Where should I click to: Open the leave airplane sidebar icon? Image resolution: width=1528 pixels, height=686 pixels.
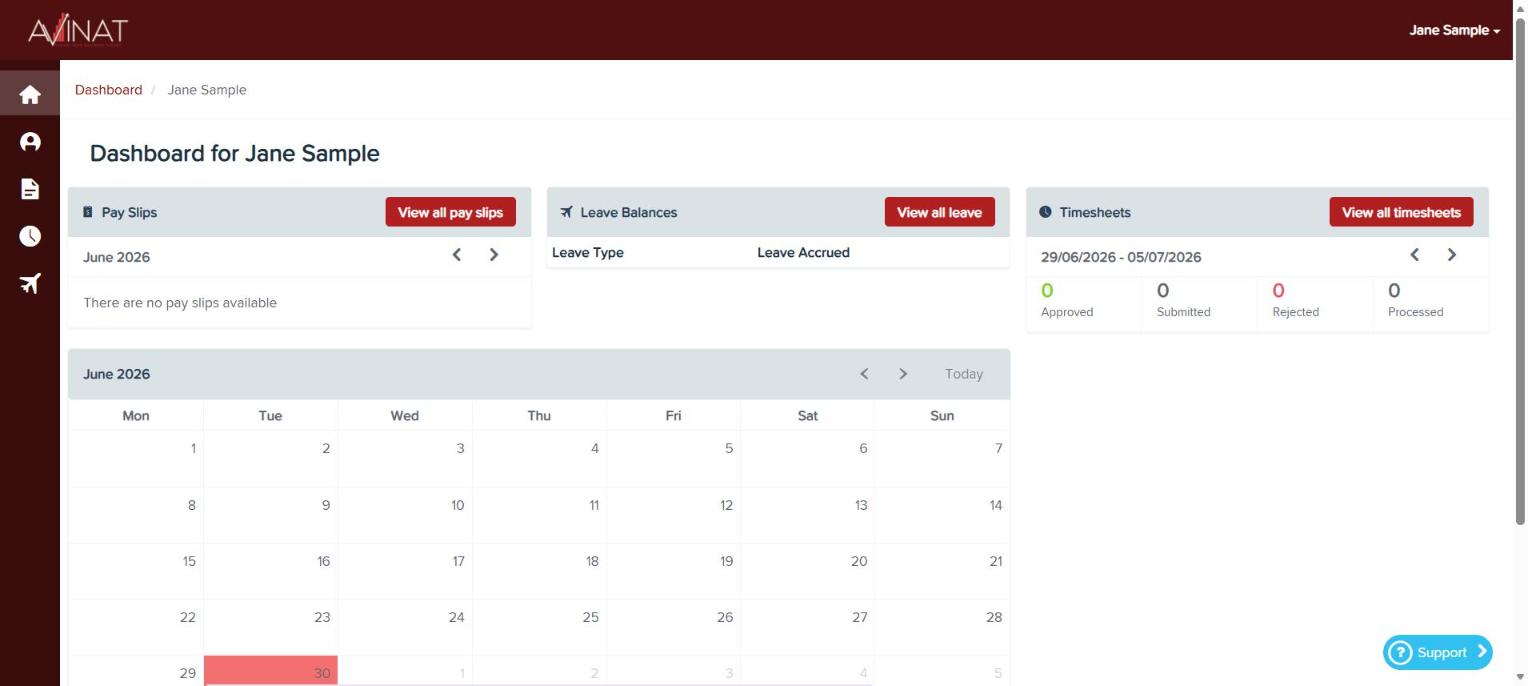[x=30, y=284]
